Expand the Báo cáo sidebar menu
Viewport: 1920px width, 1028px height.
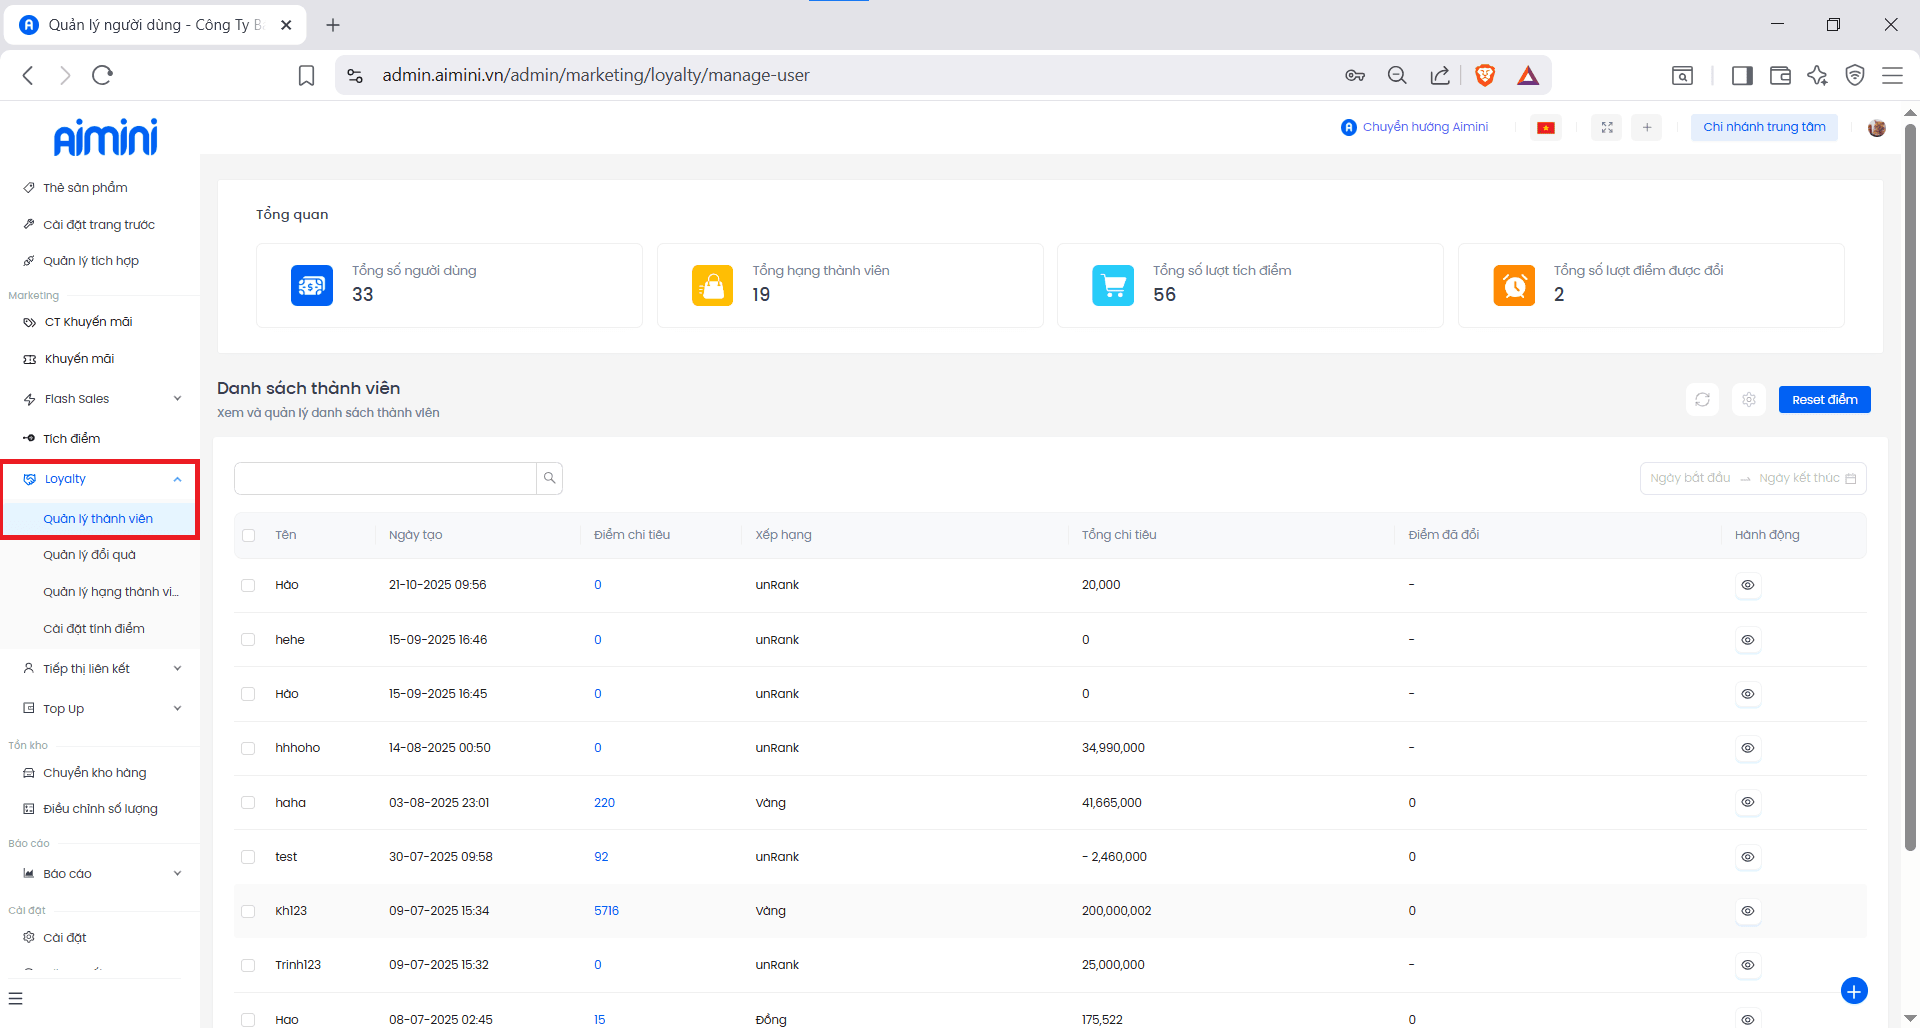click(177, 874)
